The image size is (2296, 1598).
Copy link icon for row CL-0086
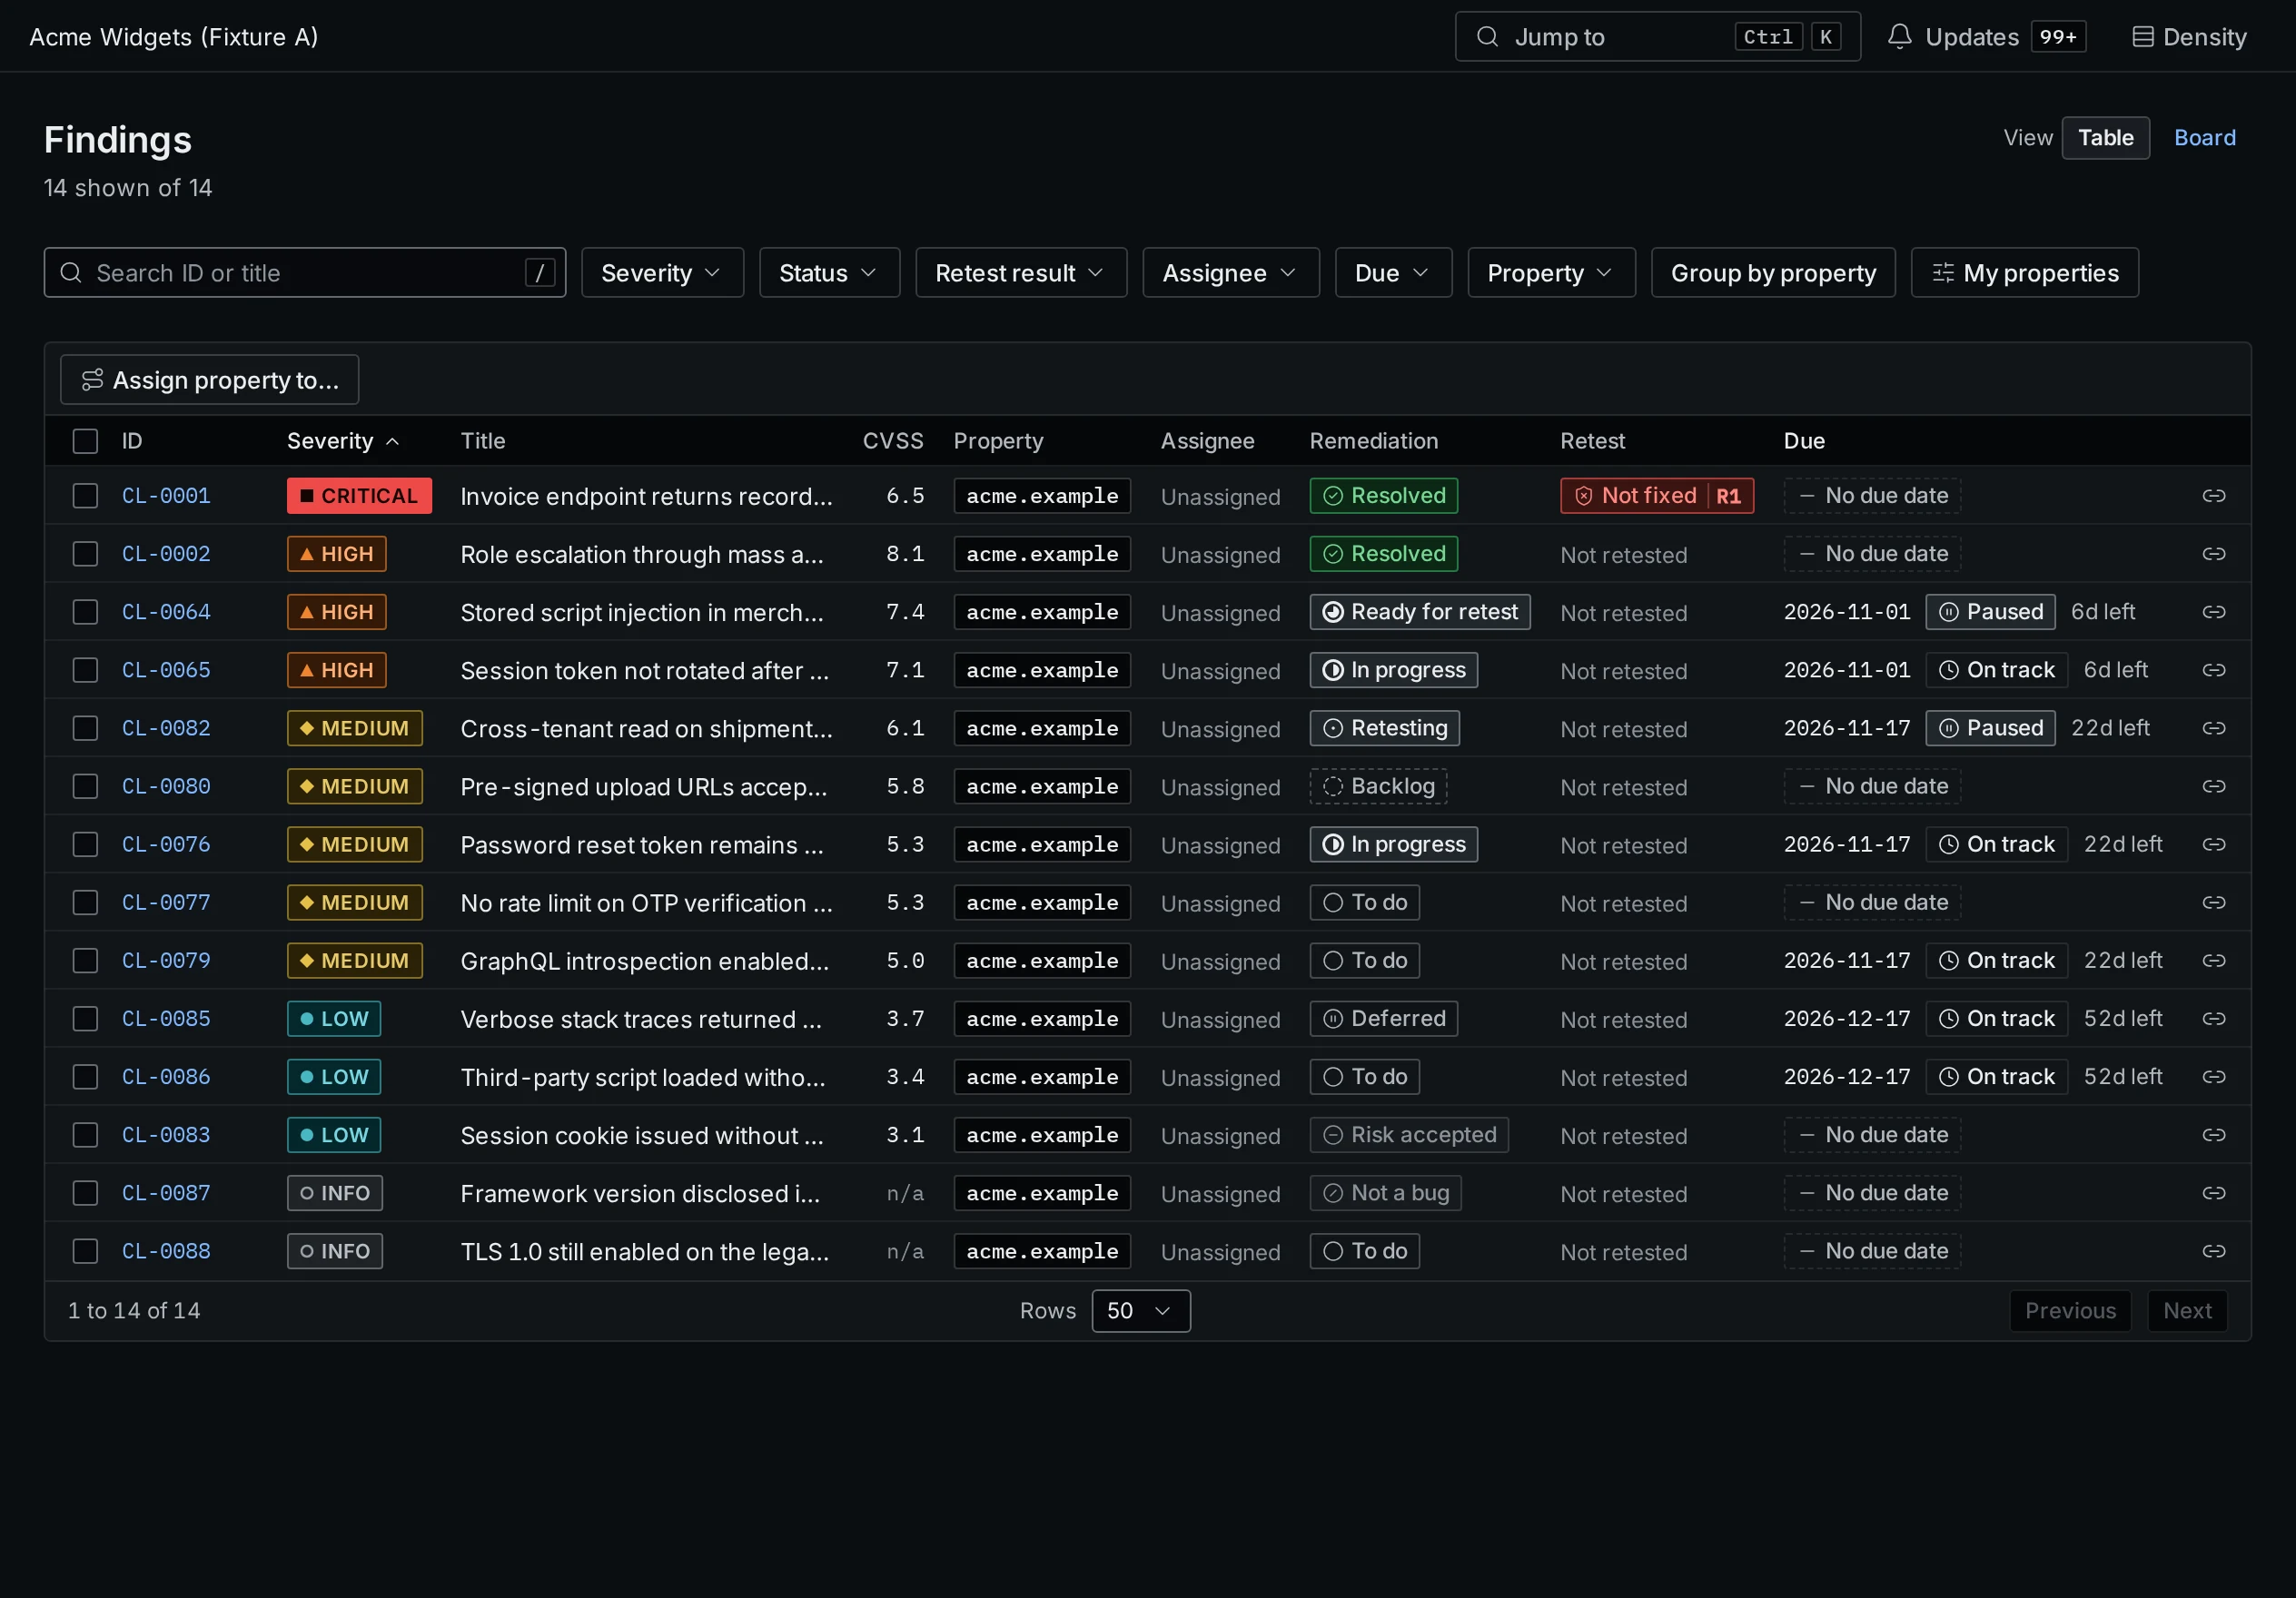pyautogui.click(x=2213, y=1077)
